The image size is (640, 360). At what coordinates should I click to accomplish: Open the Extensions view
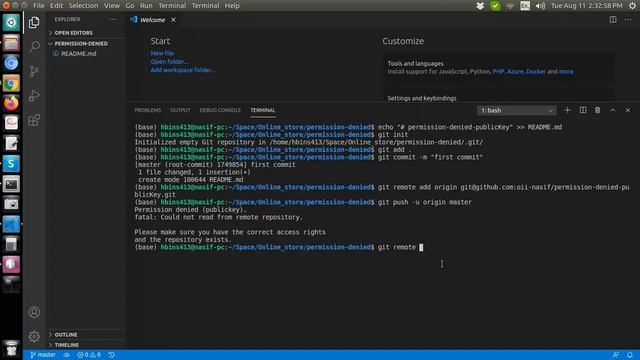(34, 120)
